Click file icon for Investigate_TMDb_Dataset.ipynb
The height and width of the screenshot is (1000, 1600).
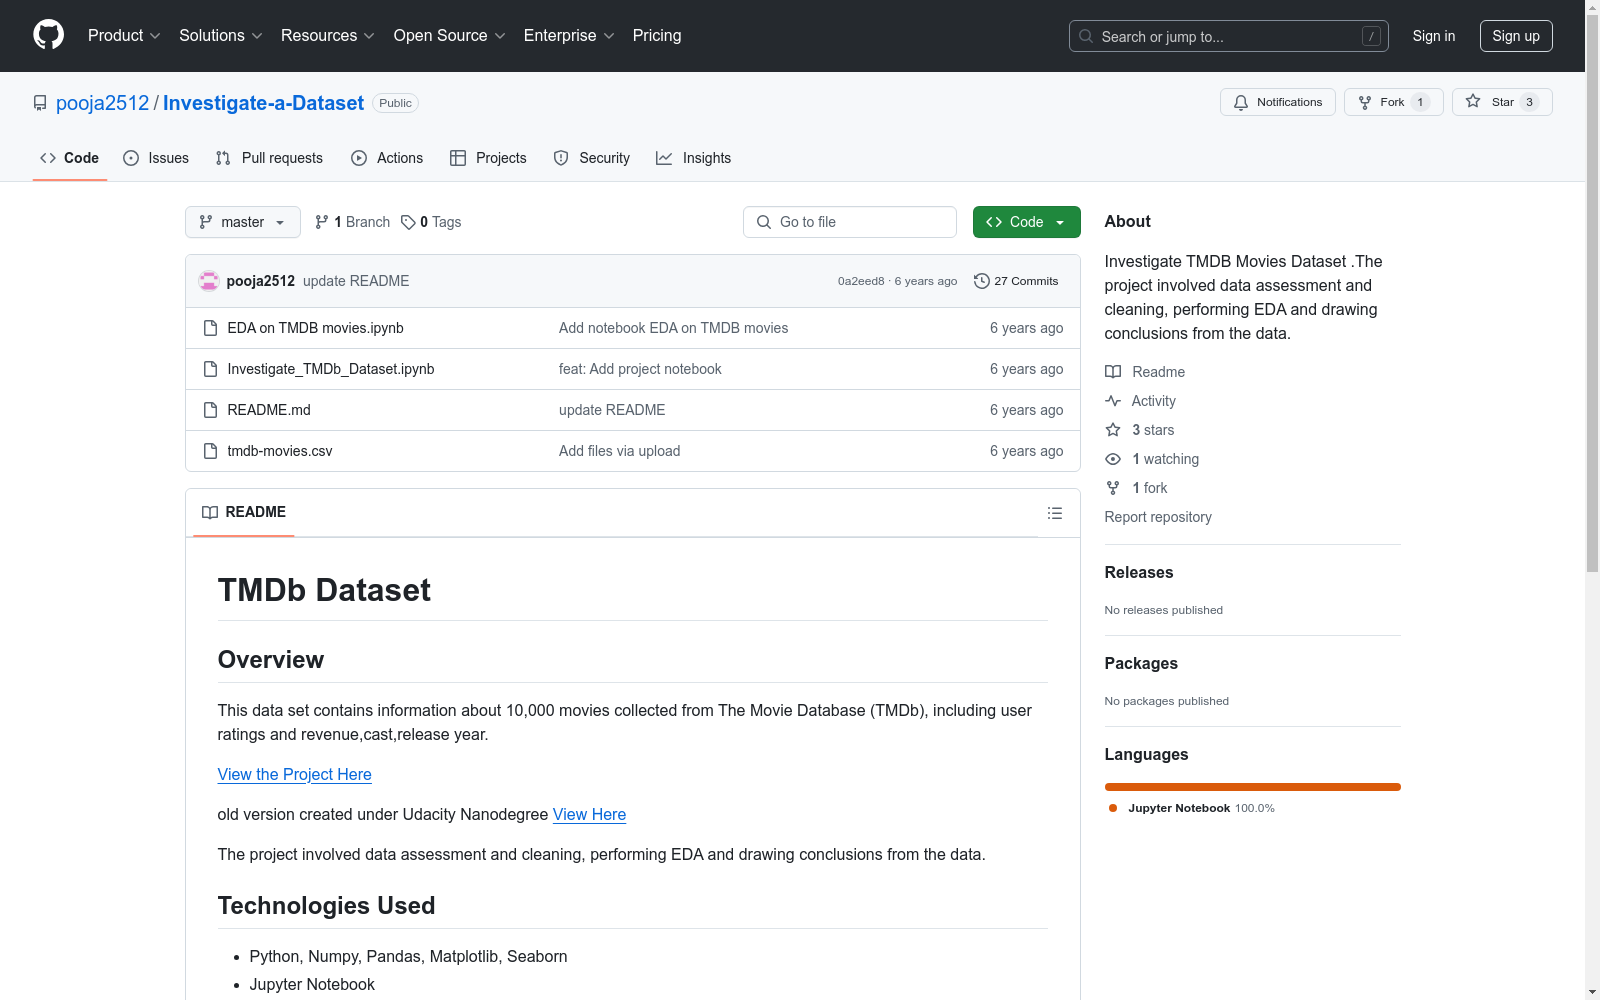(210, 369)
